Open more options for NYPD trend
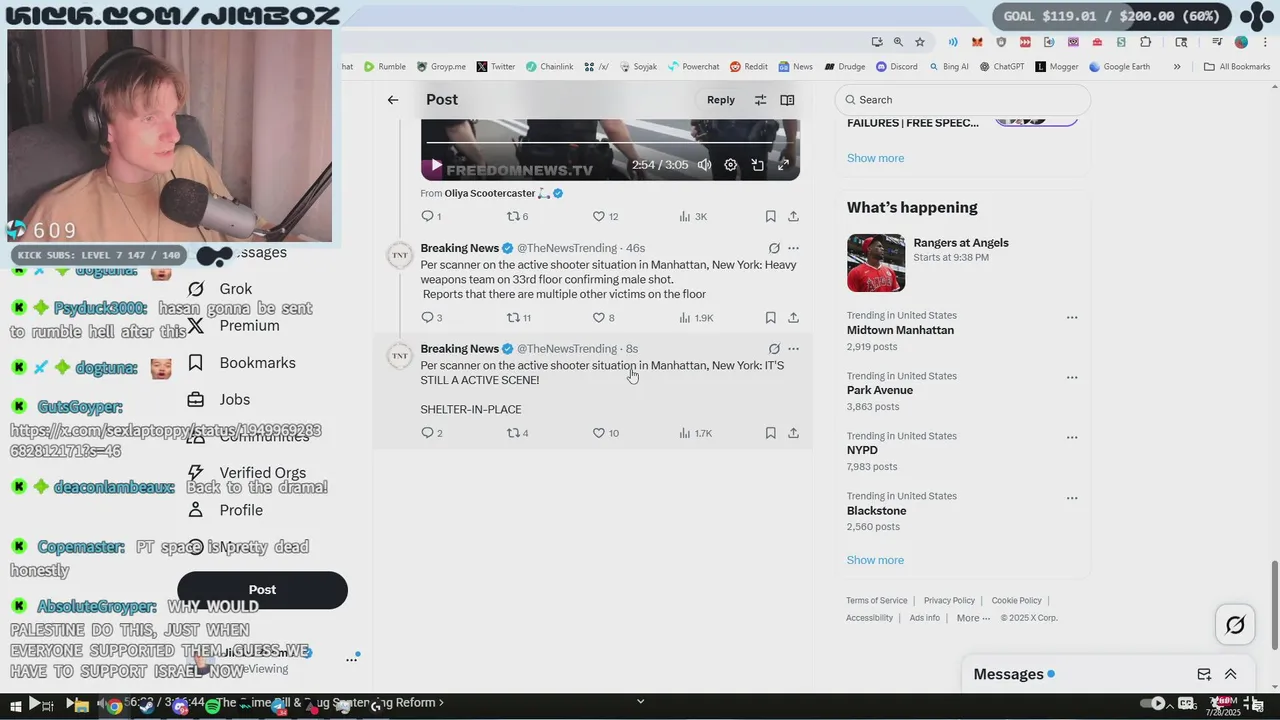Screen dimensions: 1280x720 pyautogui.click(x=1072, y=438)
